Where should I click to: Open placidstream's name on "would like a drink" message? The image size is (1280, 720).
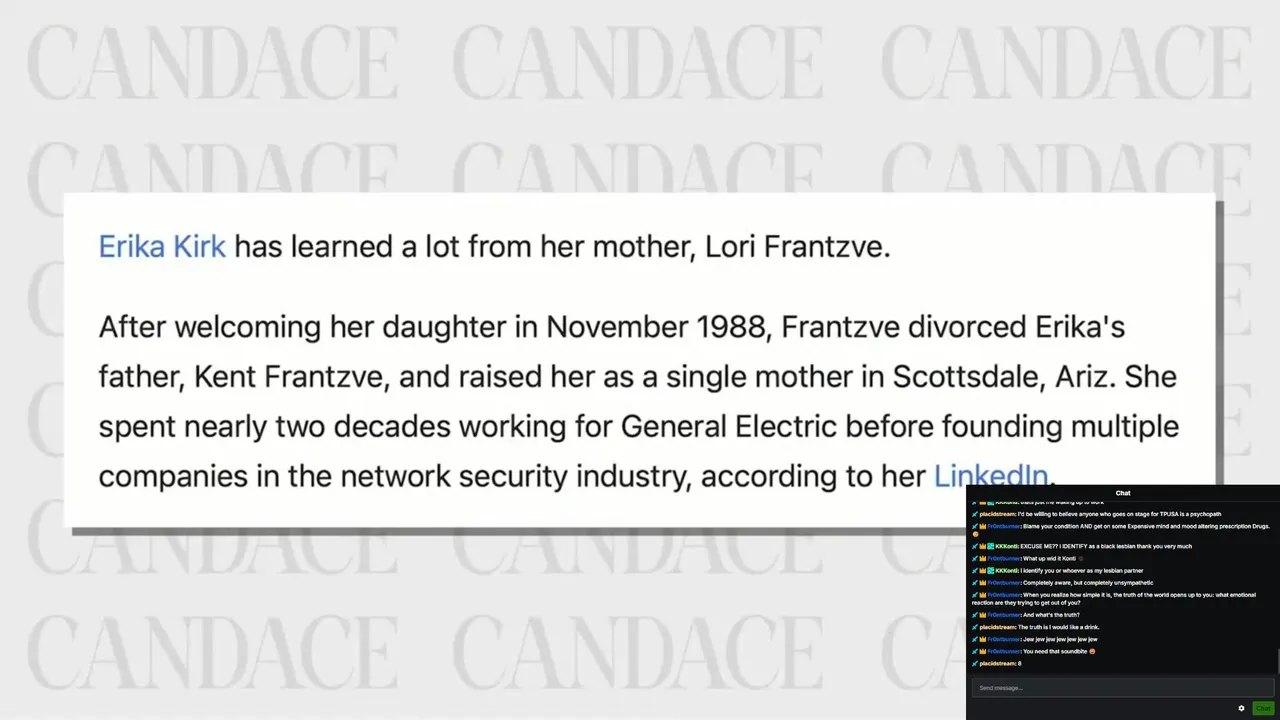[x=997, y=627]
